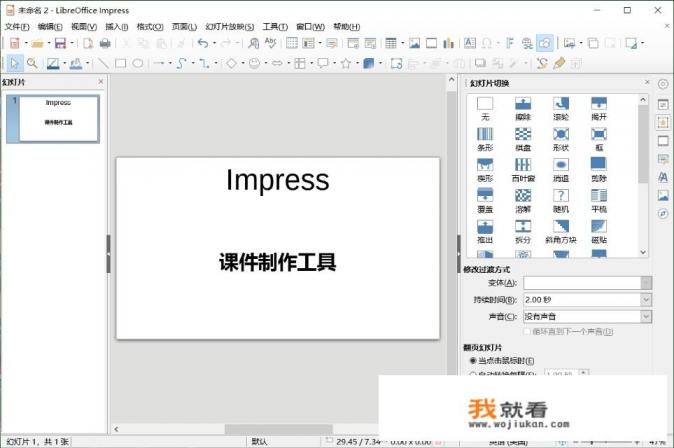The width and height of the screenshot is (674, 448).
Task: Open Undo history dropdown arrow
Action: (214, 43)
